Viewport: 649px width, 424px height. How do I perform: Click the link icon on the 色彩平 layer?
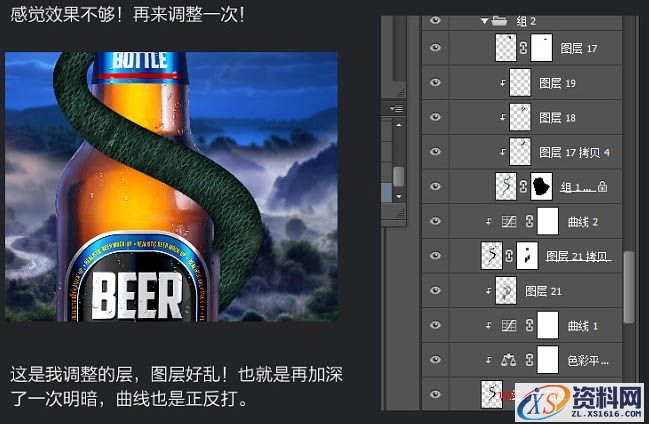(x=529, y=359)
